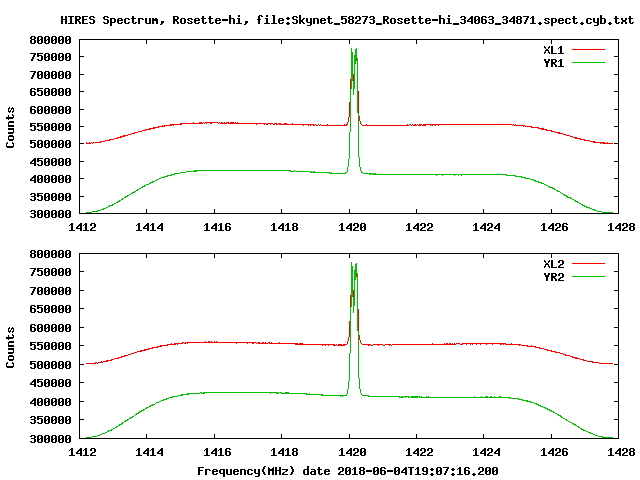Click the 1428 tick under the XL1/YR1 plot
This screenshot has width=640, height=480.
621,227
